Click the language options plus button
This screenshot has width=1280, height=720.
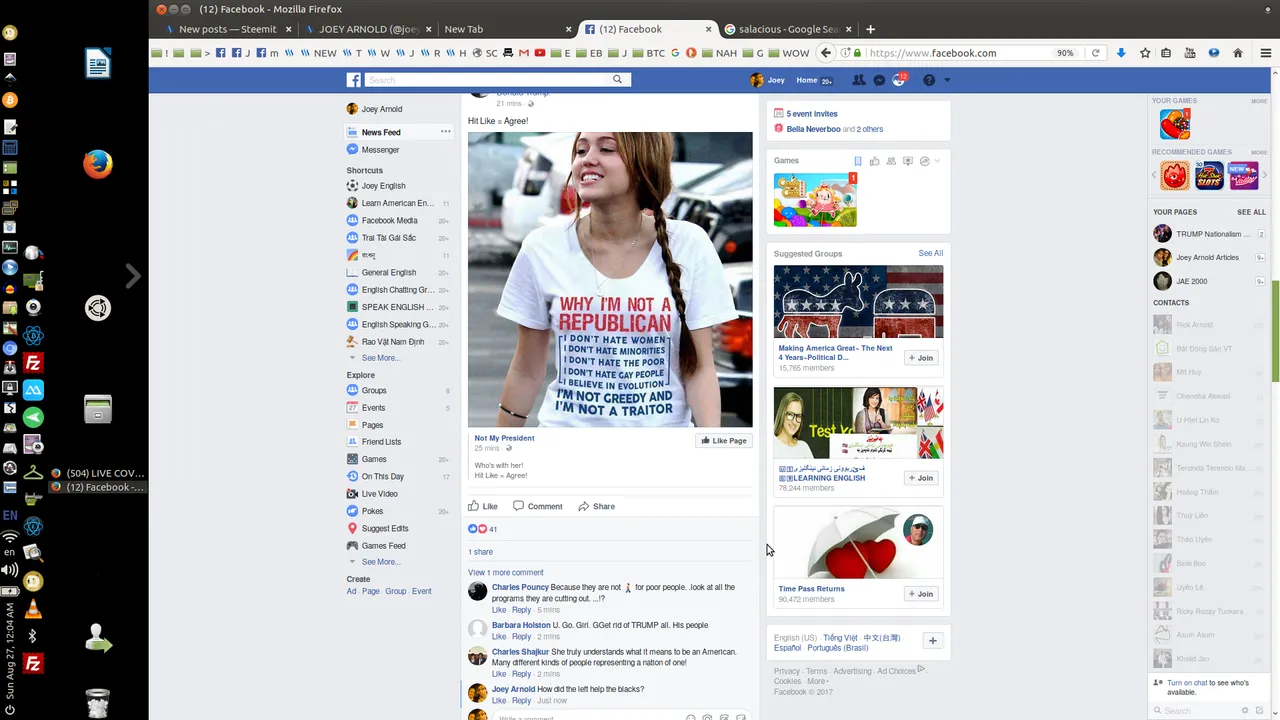coord(932,641)
